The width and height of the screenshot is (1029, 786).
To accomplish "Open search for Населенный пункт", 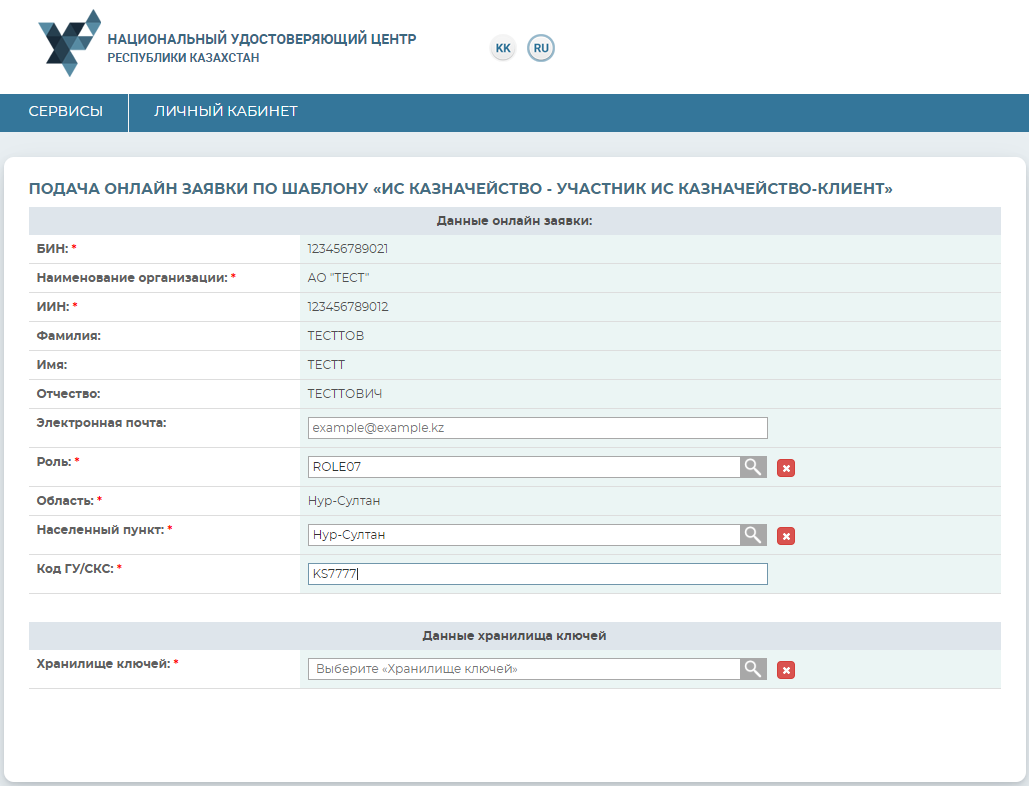I will pyautogui.click(x=753, y=535).
